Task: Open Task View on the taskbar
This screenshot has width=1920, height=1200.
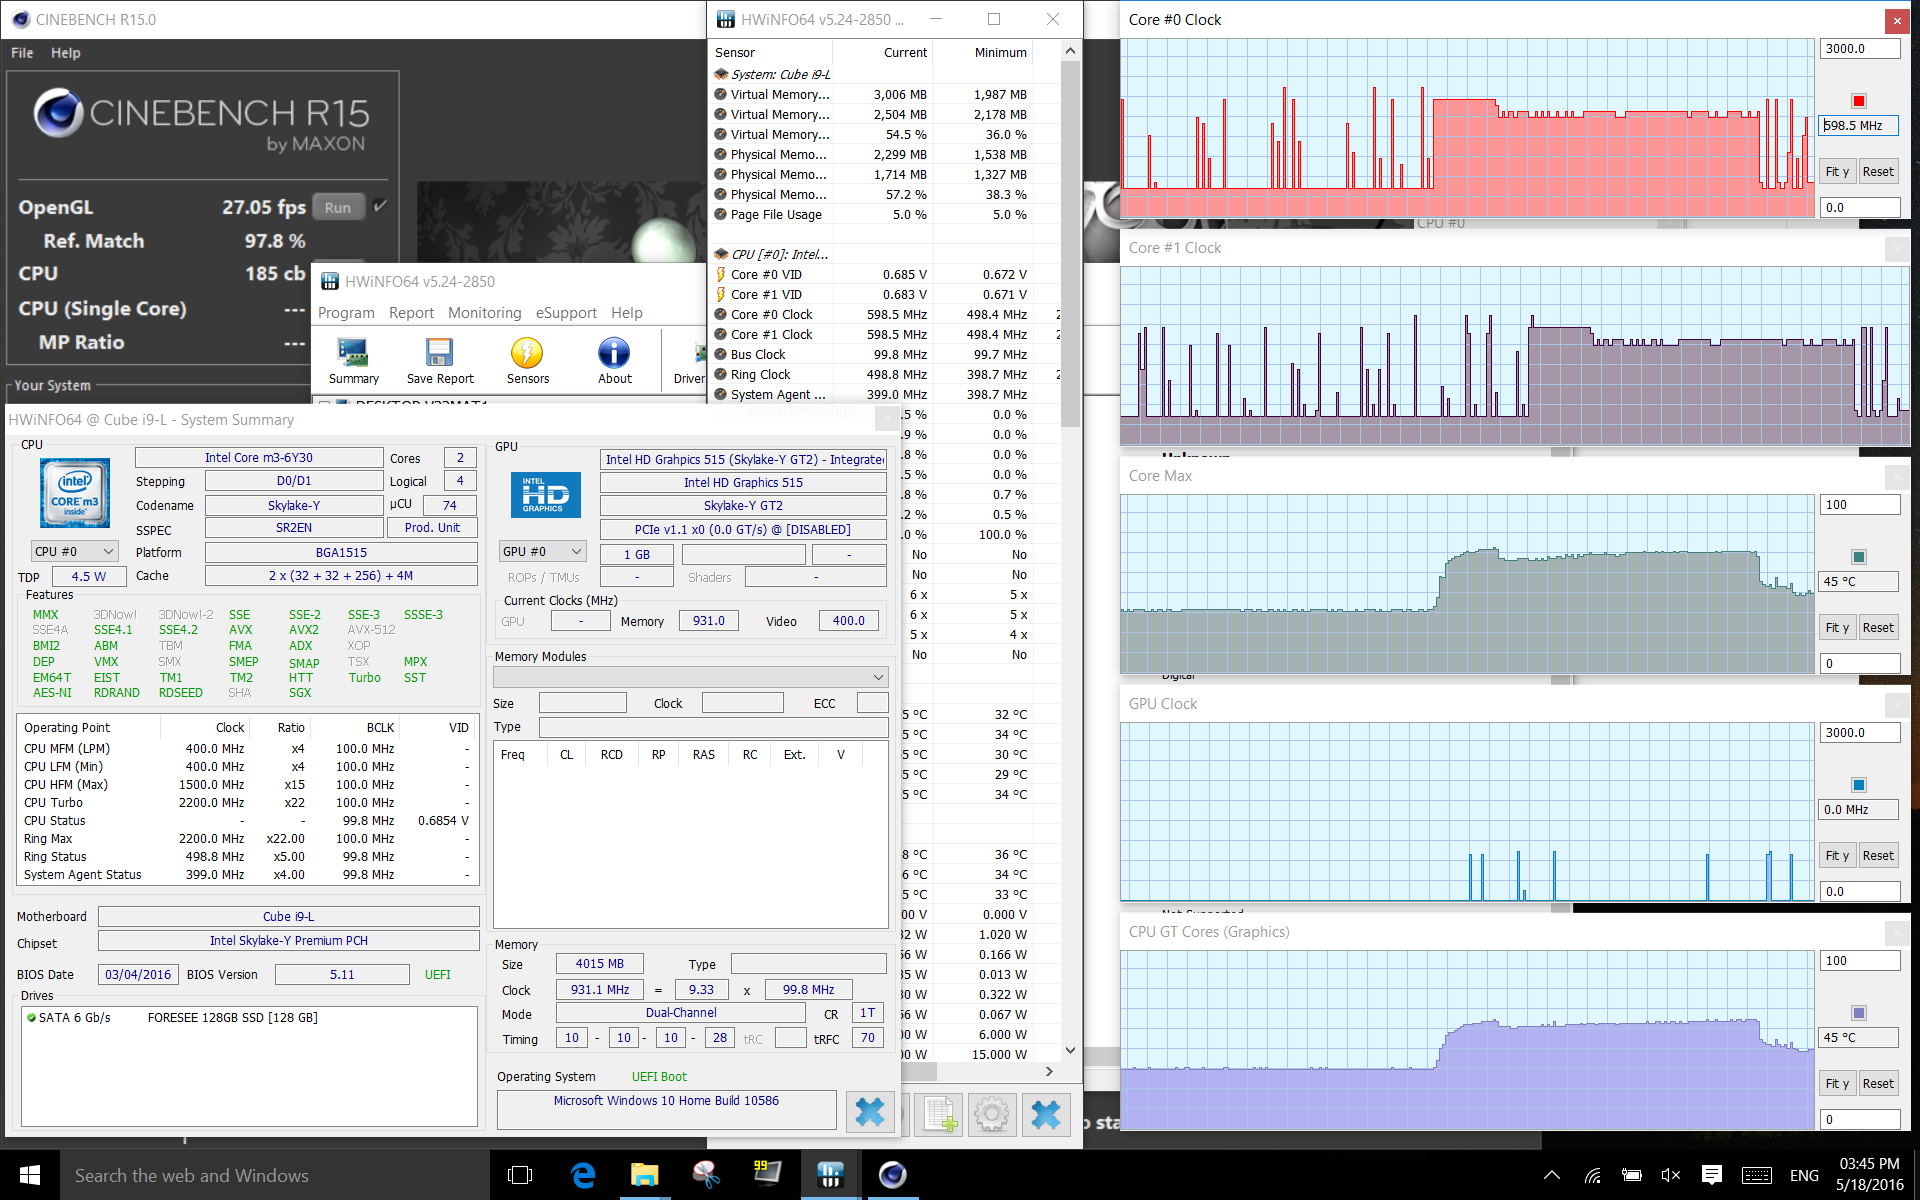Action: point(520,1175)
